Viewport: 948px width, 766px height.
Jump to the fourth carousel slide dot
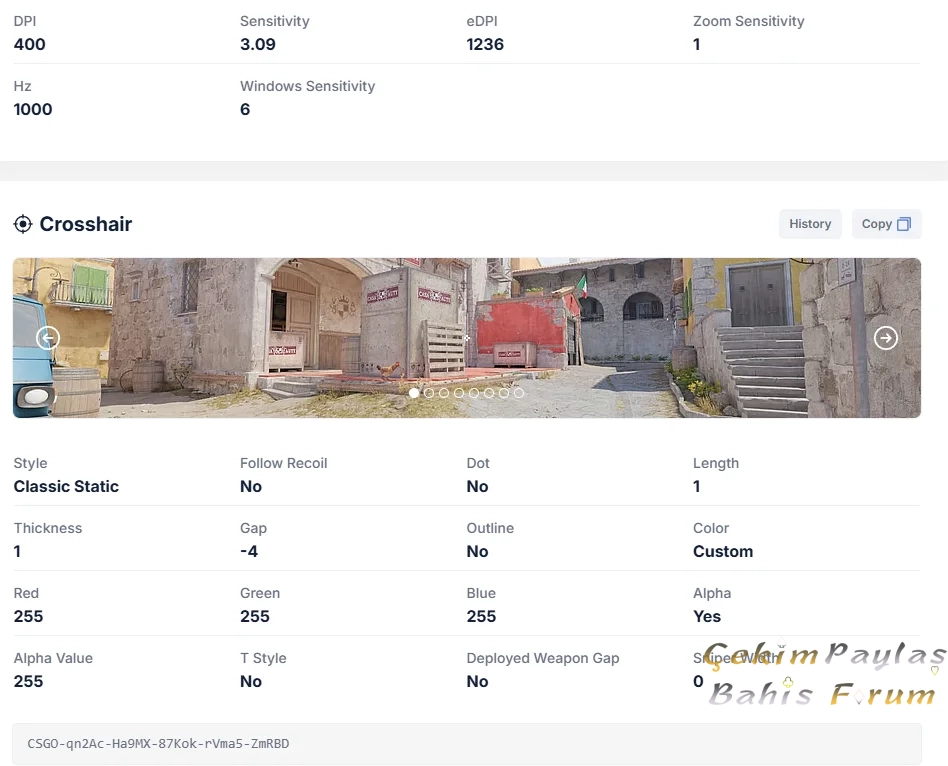pos(459,393)
